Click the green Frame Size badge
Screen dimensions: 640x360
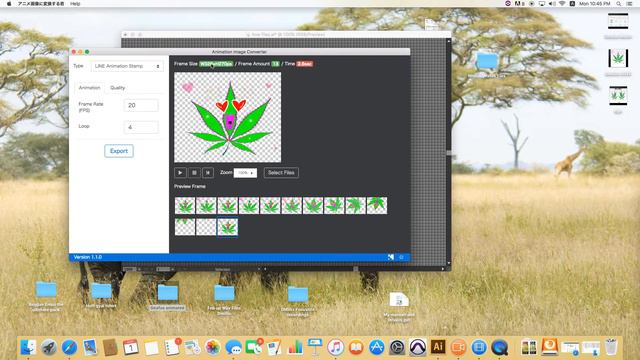pos(216,64)
